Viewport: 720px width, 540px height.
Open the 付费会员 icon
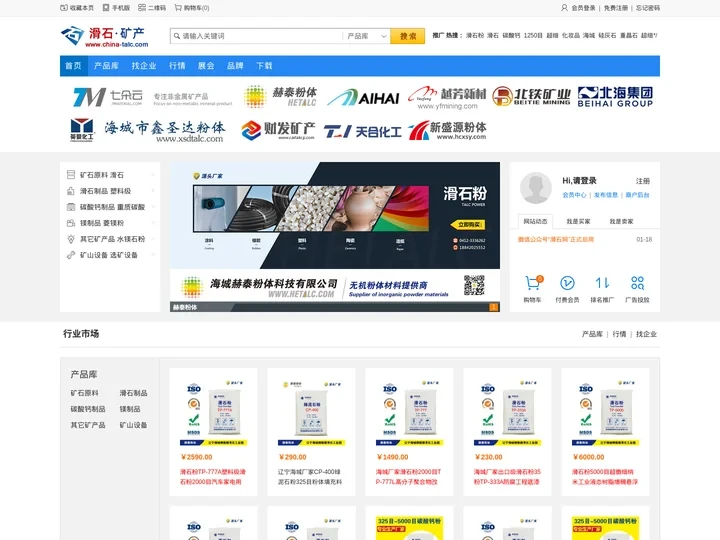point(567,283)
